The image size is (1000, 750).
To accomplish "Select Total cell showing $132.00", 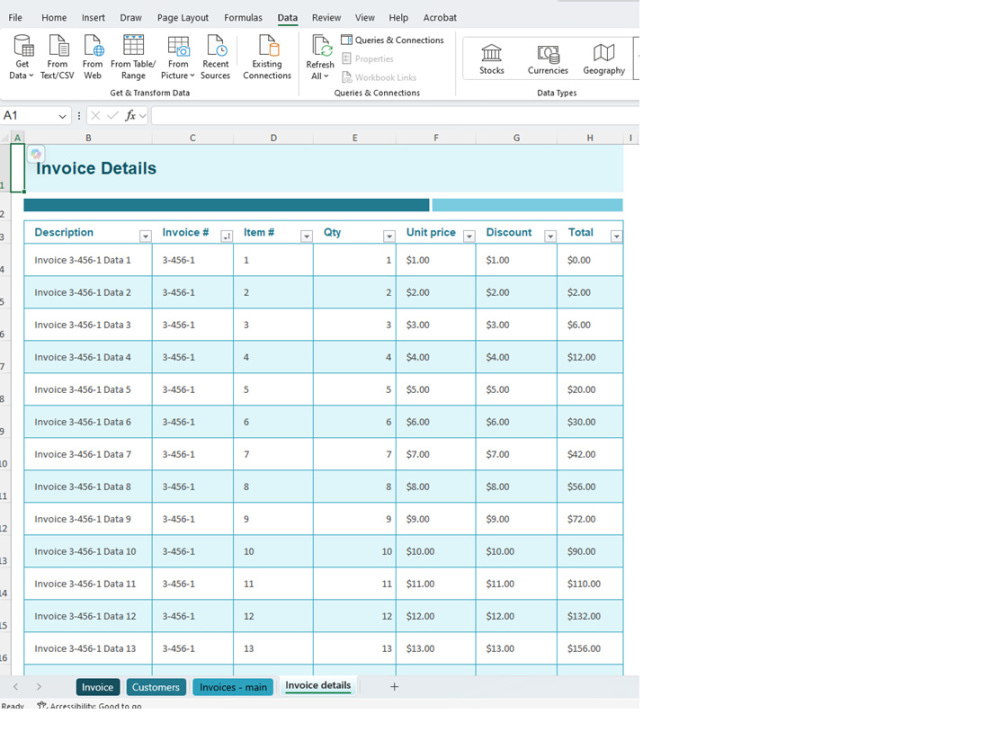I will pos(590,616).
